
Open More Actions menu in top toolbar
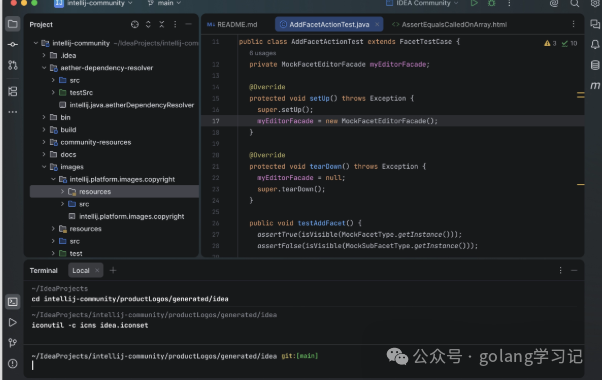[509, 3]
